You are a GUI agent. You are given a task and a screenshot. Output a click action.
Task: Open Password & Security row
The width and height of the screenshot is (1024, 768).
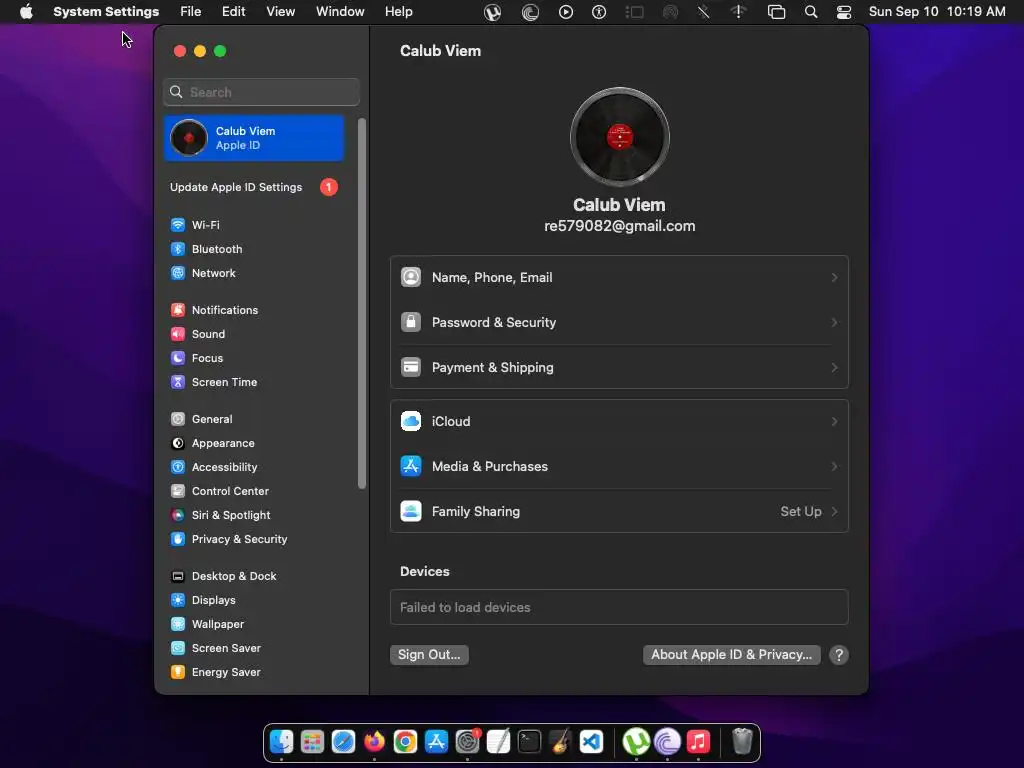[x=619, y=323]
